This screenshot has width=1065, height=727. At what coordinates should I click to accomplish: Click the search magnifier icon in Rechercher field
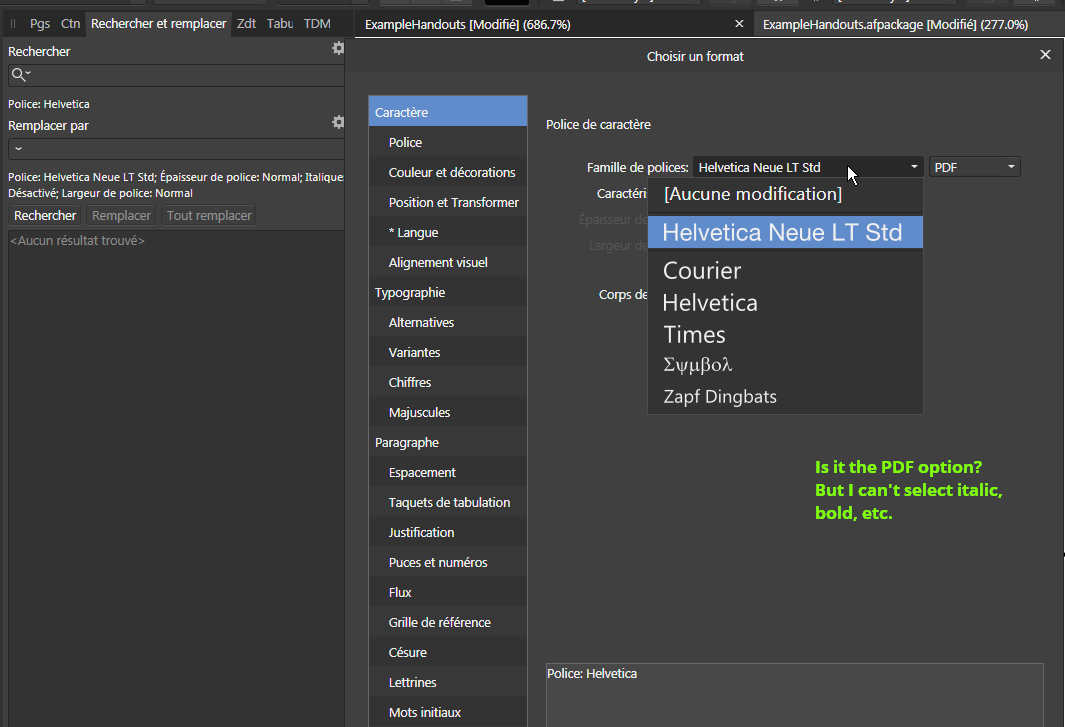18,75
